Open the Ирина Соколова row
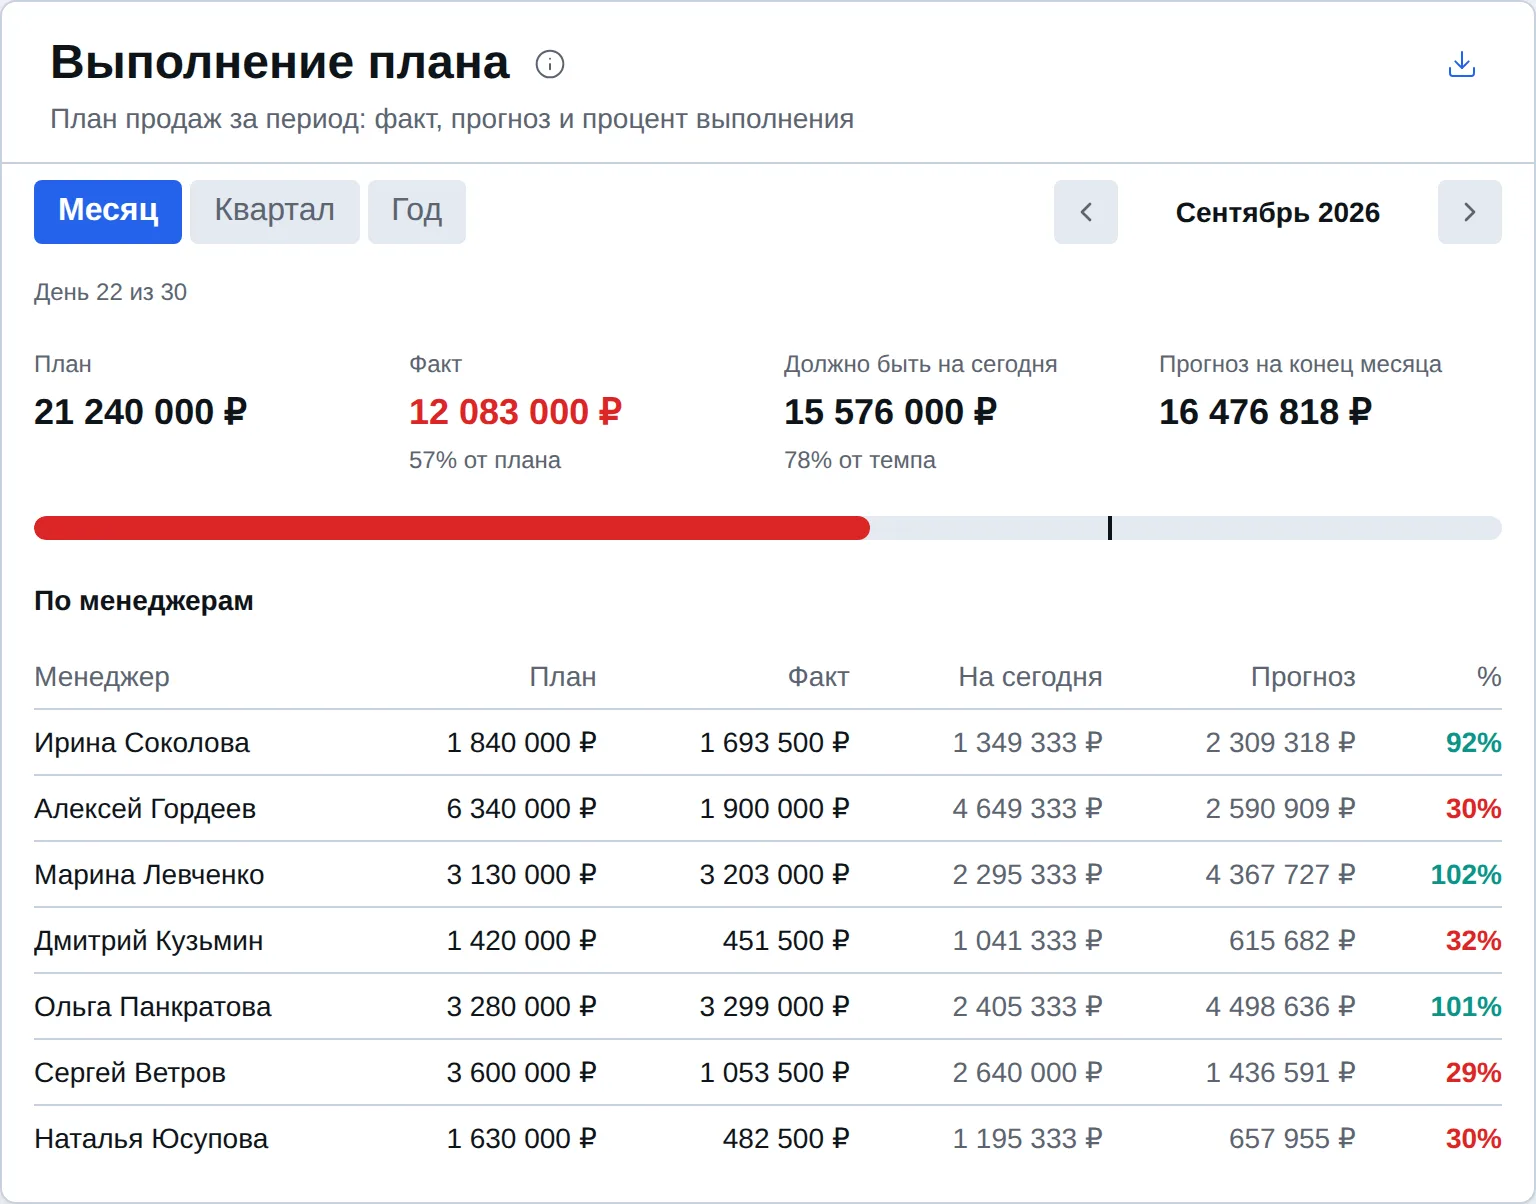The height and width of the screenshot is (1204, 1536). pyautogui.click(x=768, y=743)
